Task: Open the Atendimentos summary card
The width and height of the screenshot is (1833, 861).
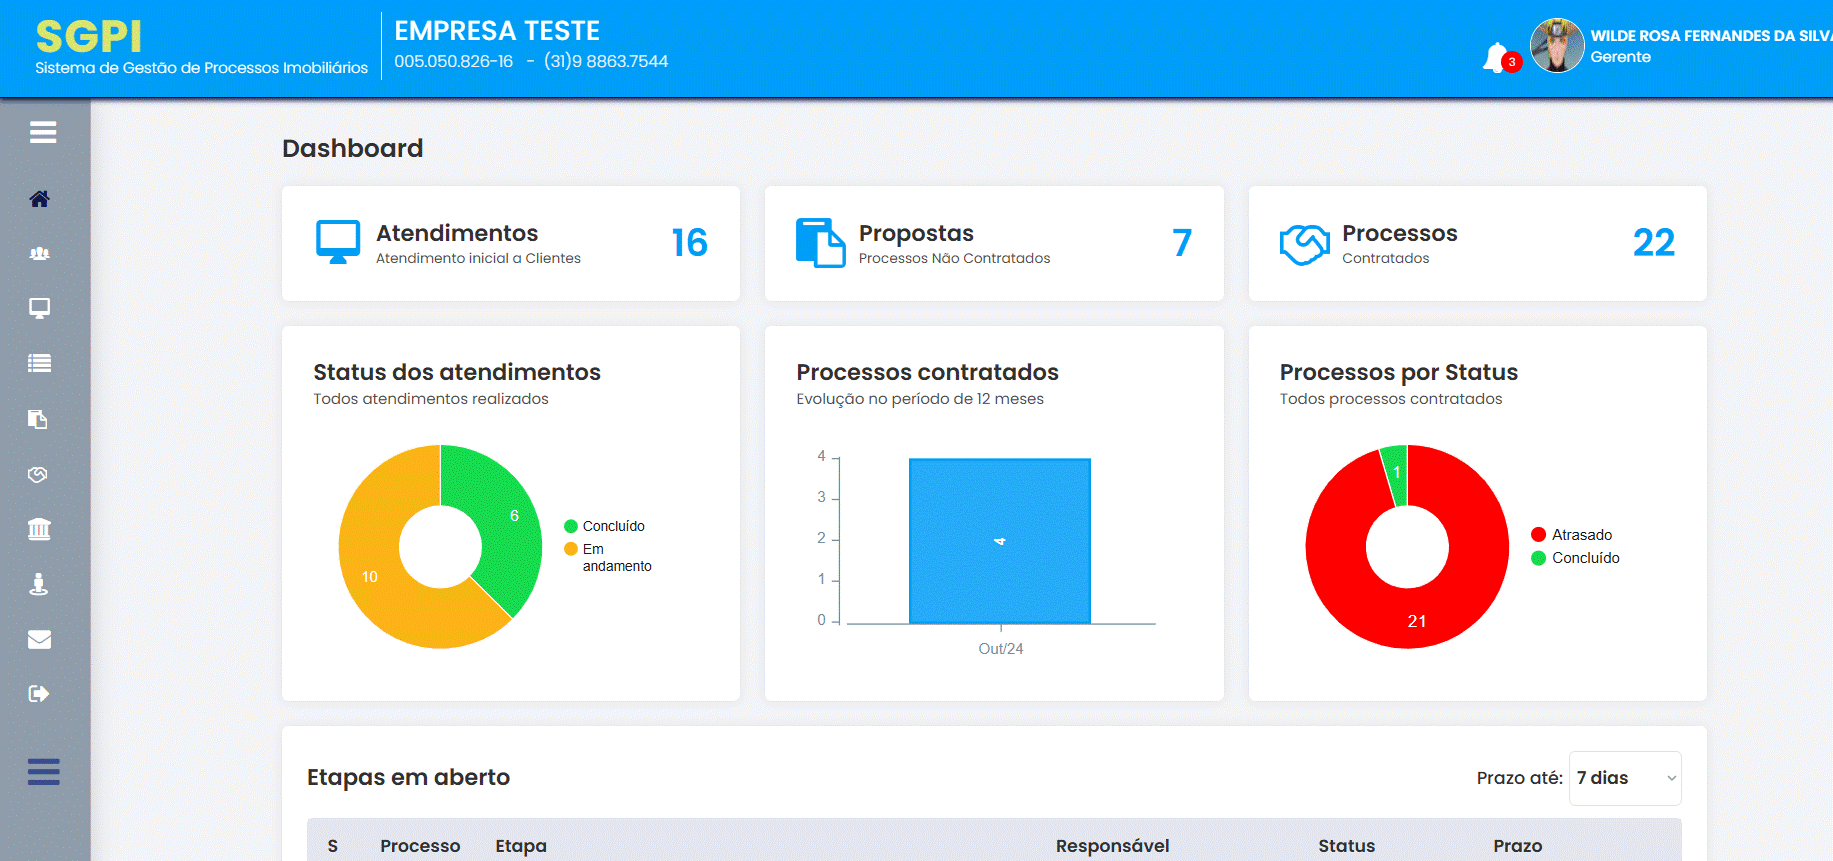Action: 510,243
